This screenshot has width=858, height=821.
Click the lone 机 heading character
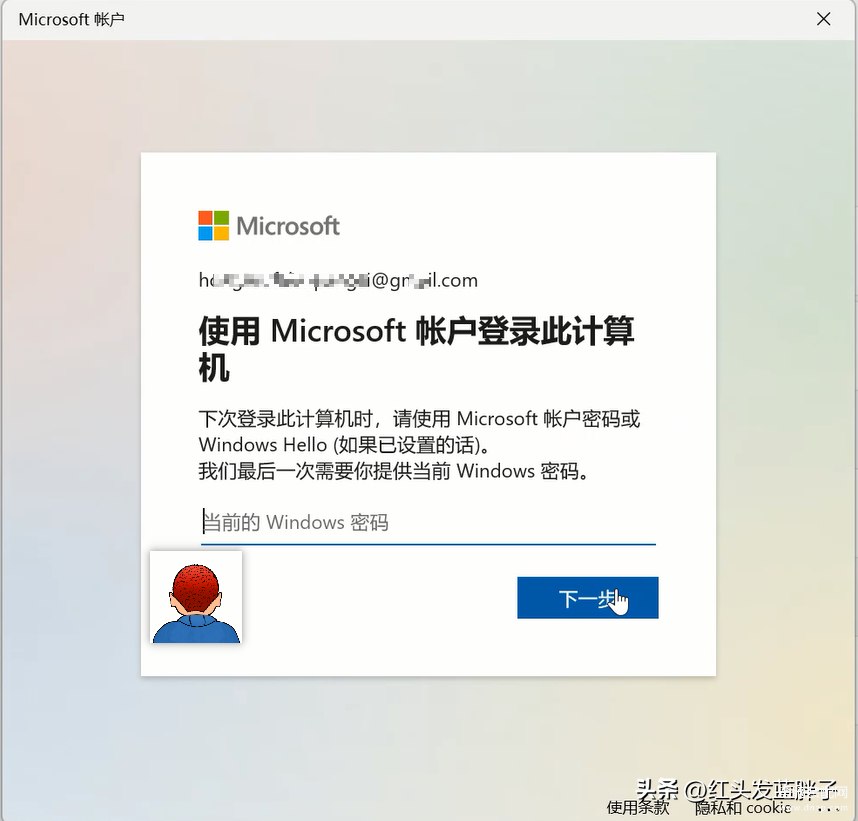click(x=214, y=368)
